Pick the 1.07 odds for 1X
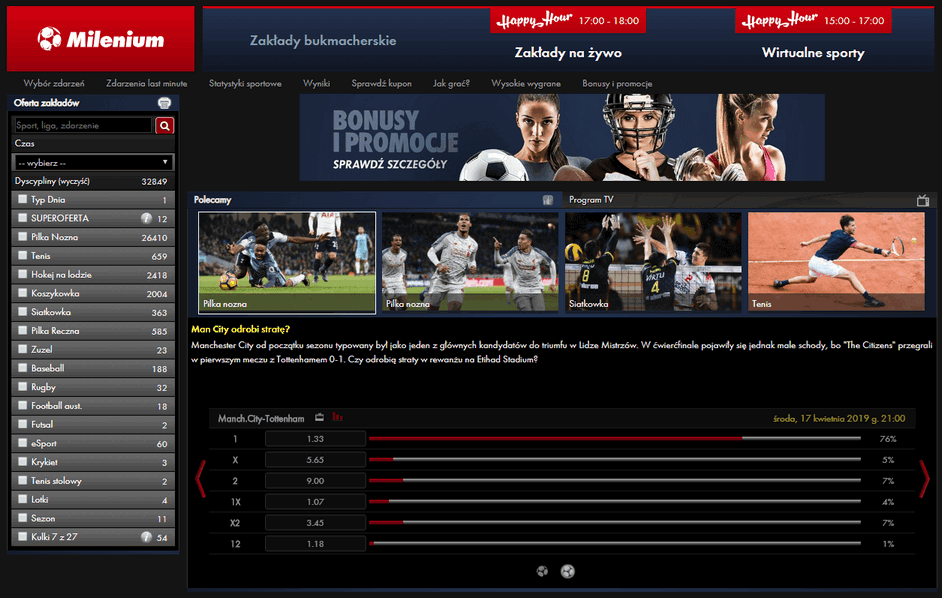 click(315, 502)
